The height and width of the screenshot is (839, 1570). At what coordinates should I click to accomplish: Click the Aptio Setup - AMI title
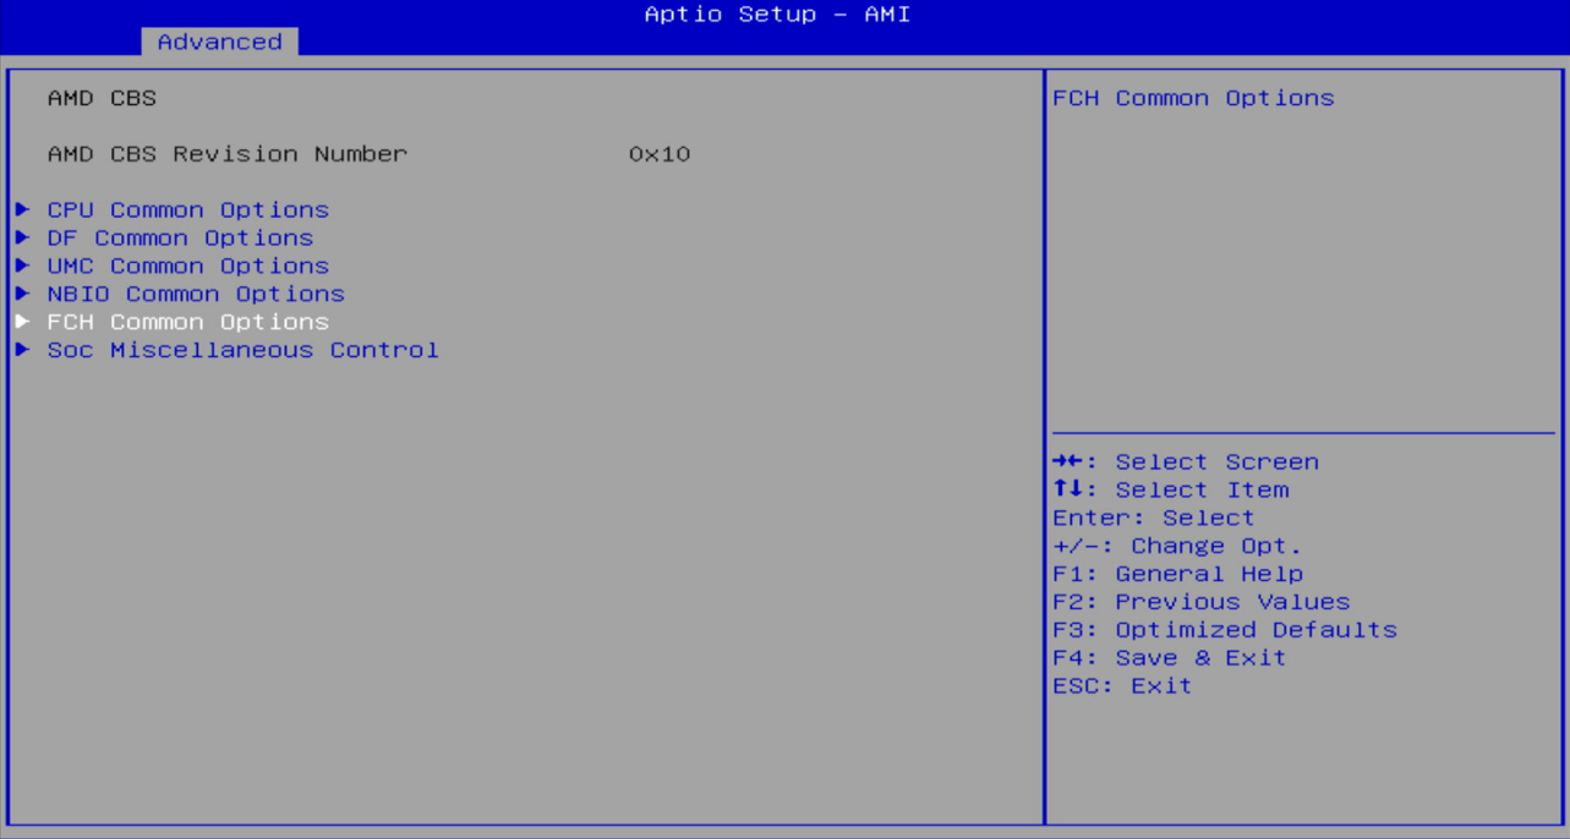pyautogui.click(x=777, y=14)
